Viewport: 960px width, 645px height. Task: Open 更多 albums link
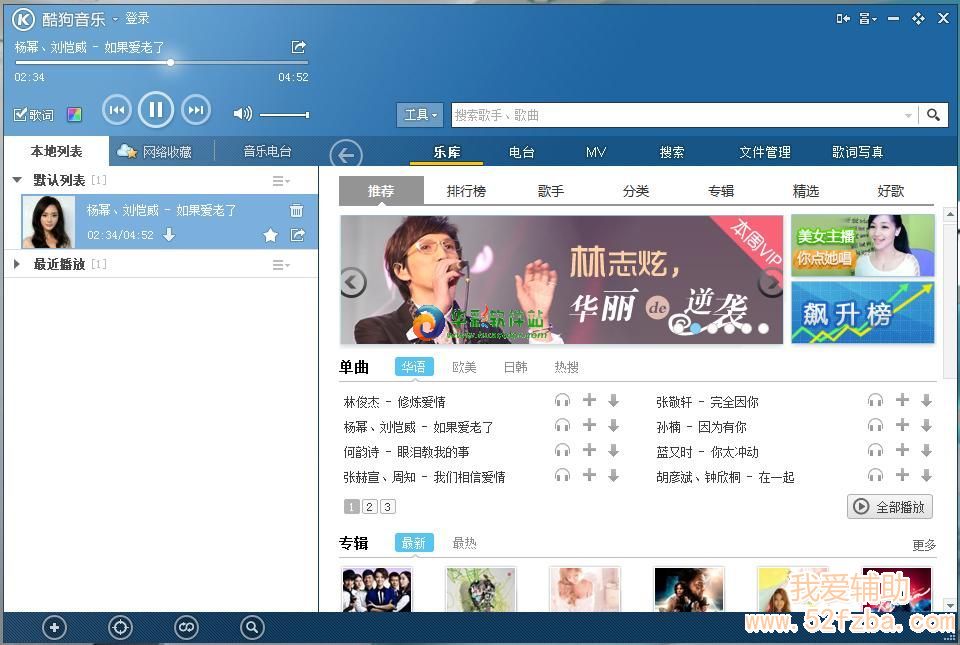[924, 545]
